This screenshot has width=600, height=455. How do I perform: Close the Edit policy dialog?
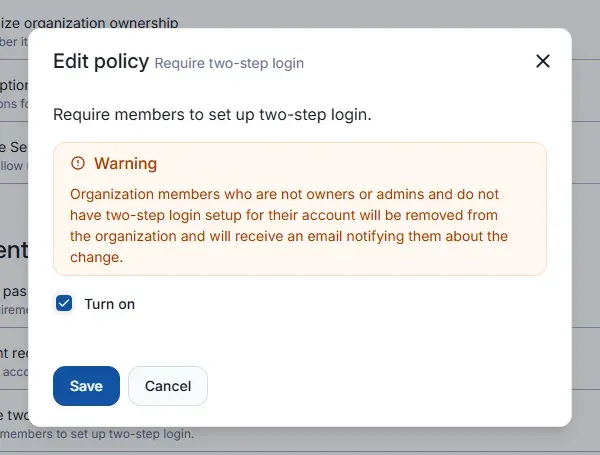pos(543,61)
